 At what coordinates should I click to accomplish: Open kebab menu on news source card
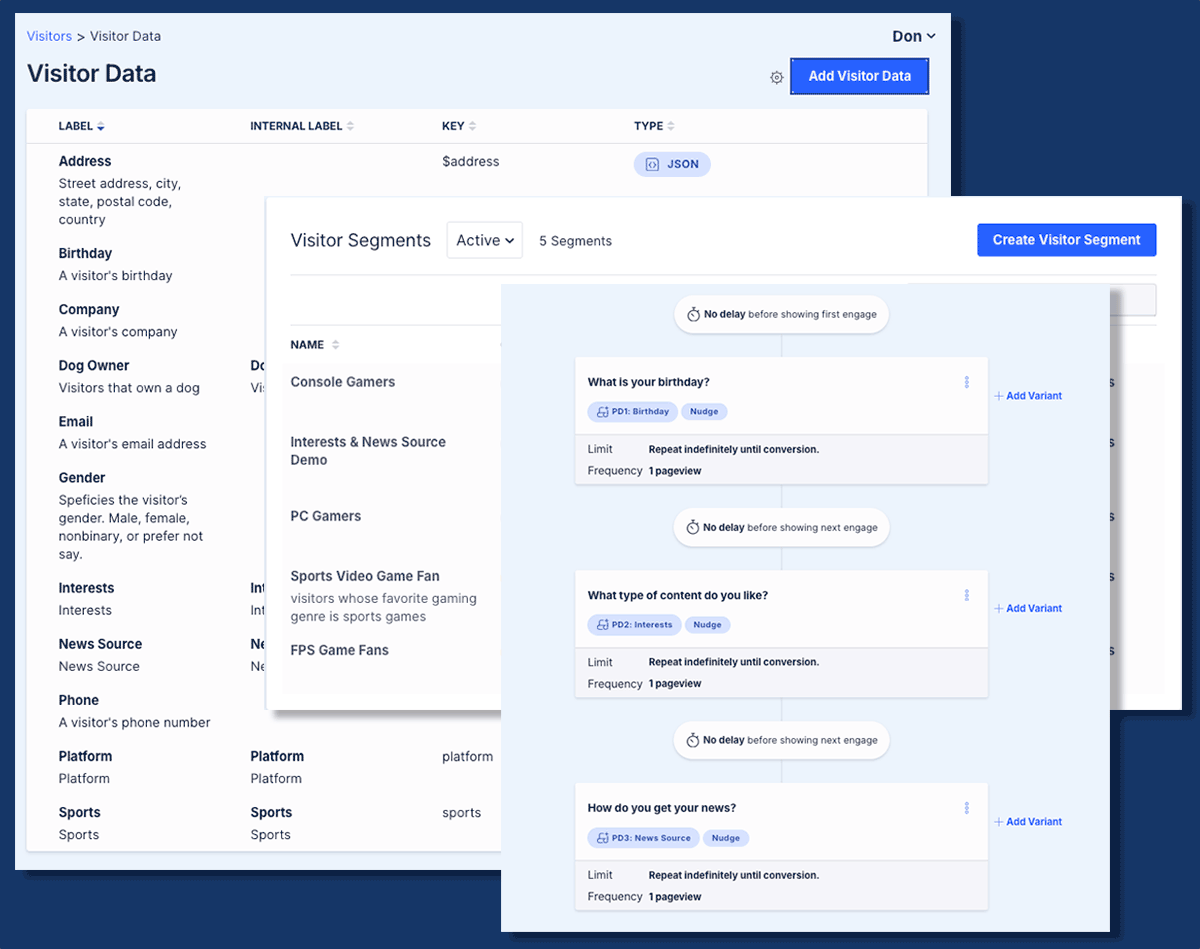click(x=966, y=808)
